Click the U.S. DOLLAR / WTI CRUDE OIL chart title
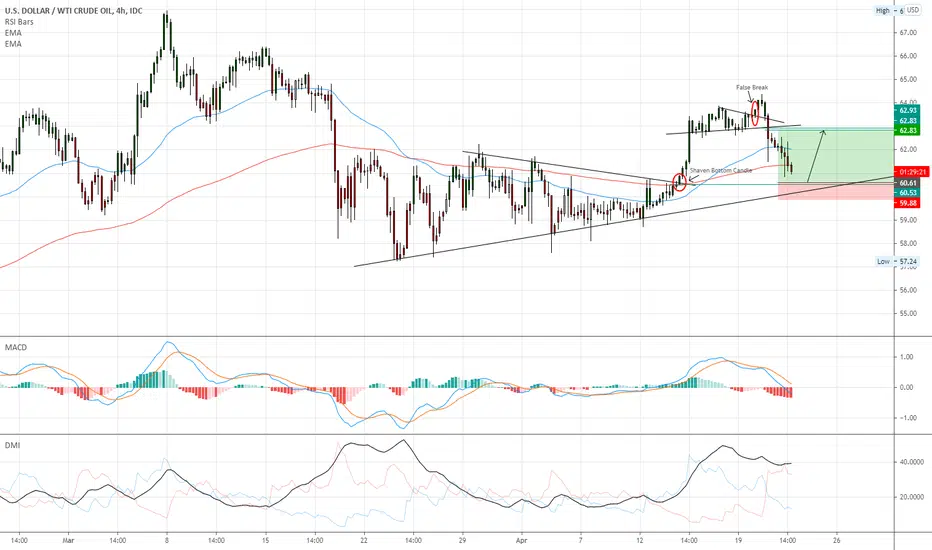The image size is (932, 550). coord(74,11)
